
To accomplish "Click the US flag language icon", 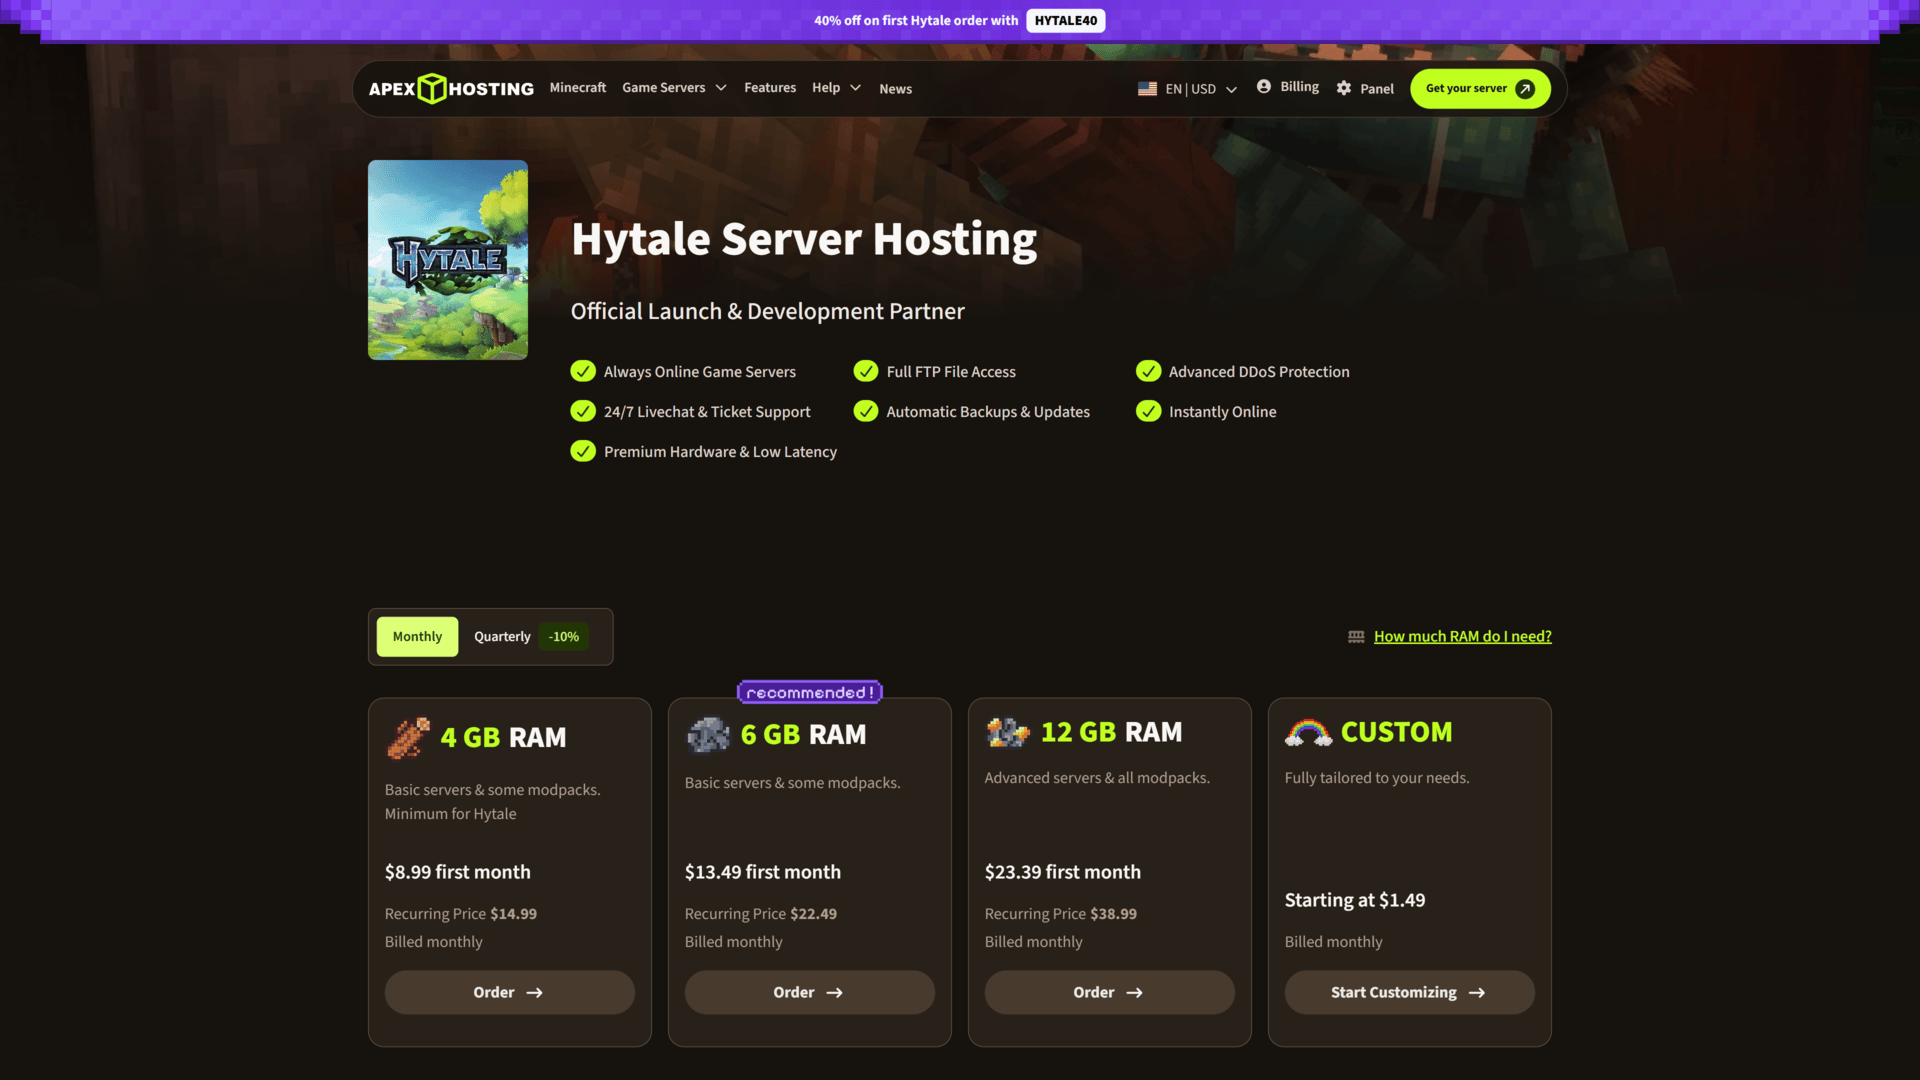I will coord(1147,89).
